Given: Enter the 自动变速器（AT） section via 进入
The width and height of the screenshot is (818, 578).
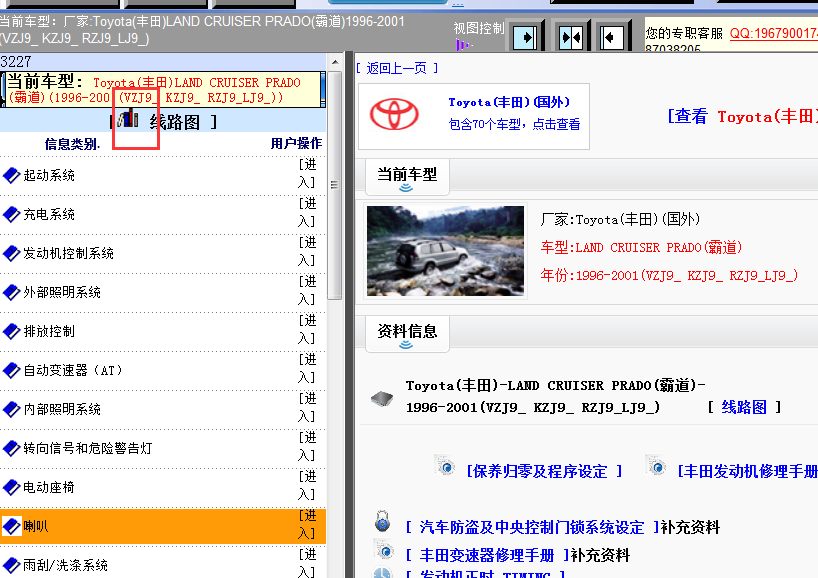Looking at the screenshot, I should pyautogui.click(x=307, y=369).
